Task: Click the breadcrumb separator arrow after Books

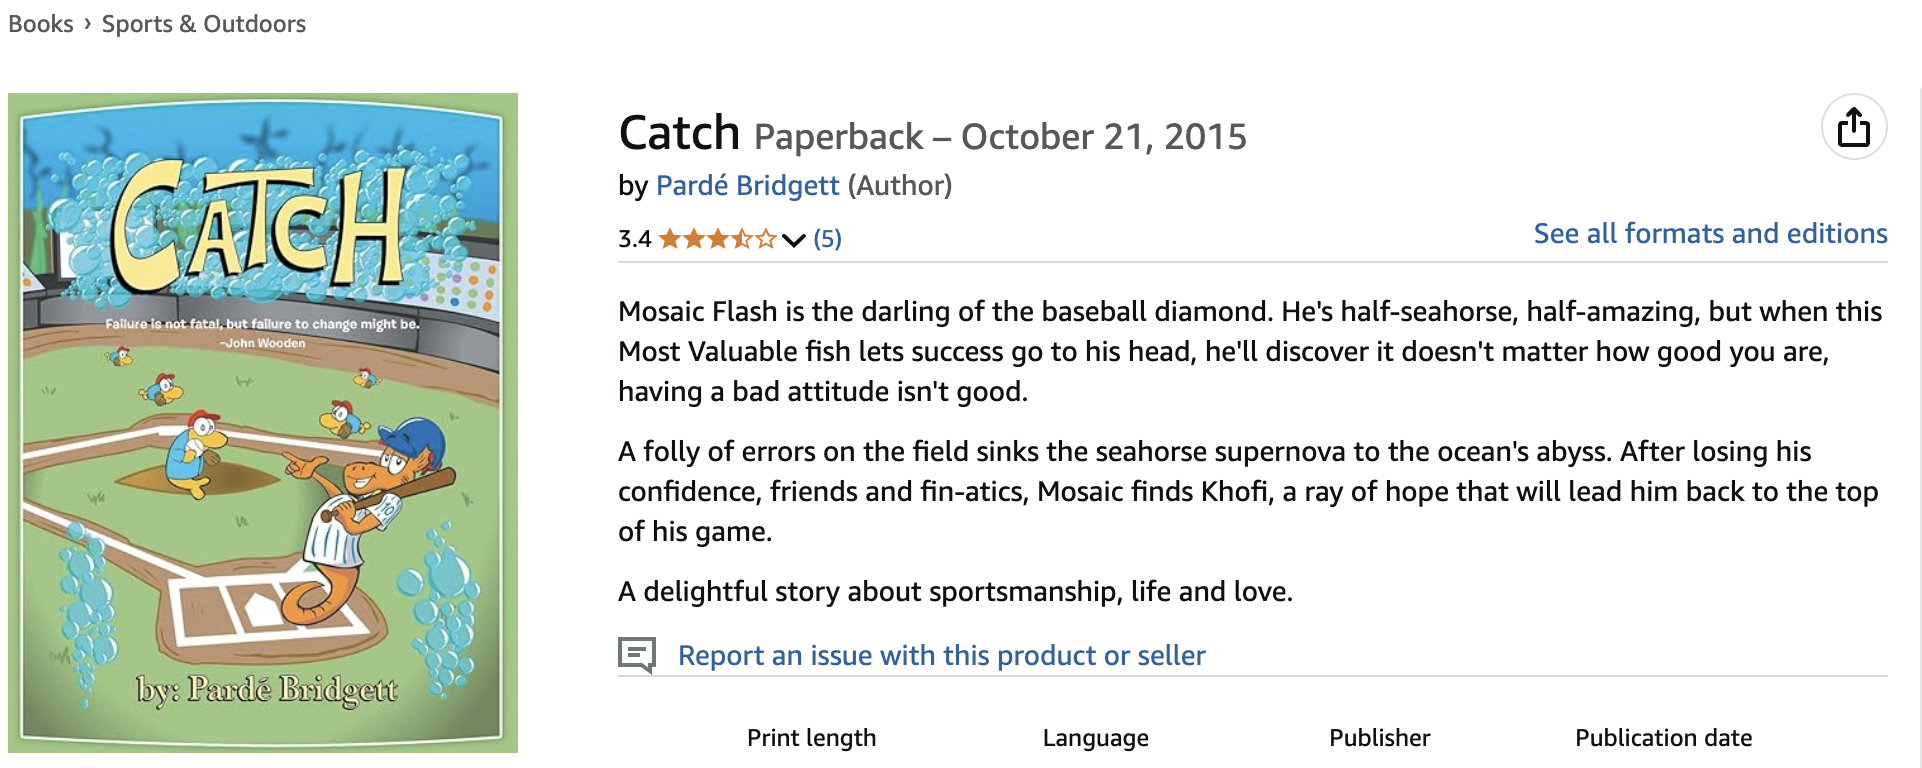Action: coord(88,23)
